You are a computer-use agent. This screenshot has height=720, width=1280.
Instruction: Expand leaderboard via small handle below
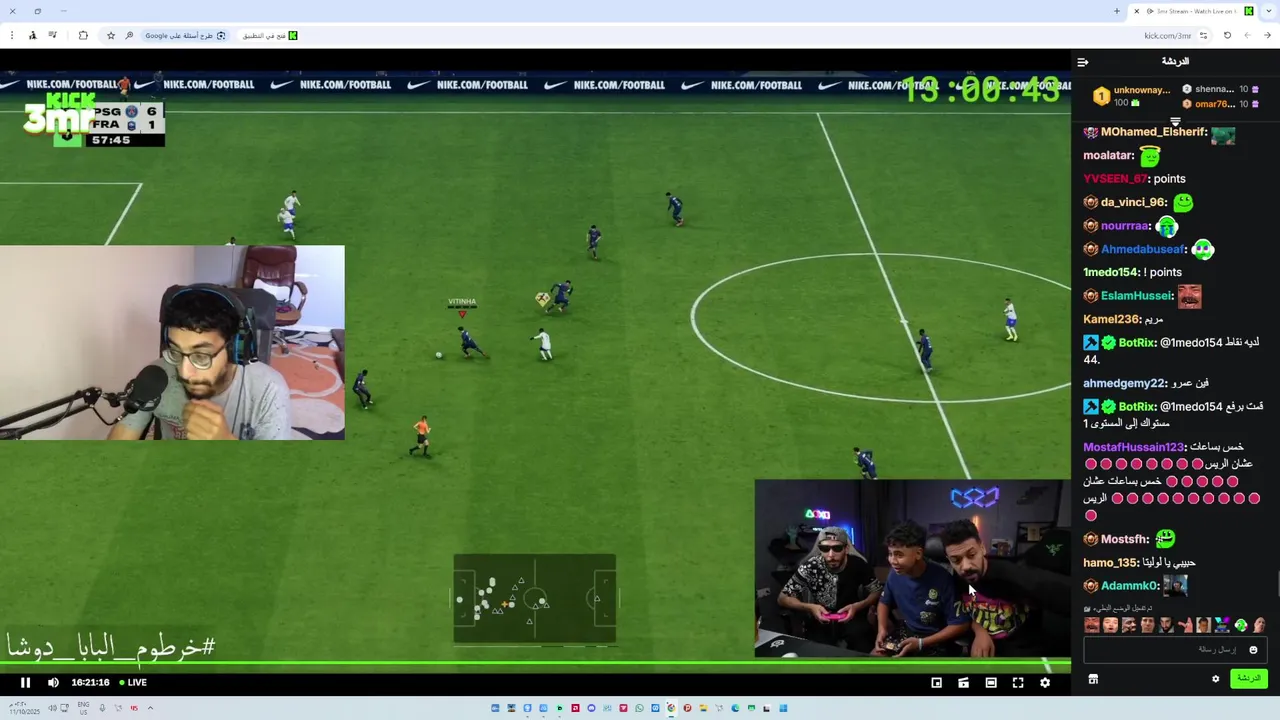coord(1175,121)
